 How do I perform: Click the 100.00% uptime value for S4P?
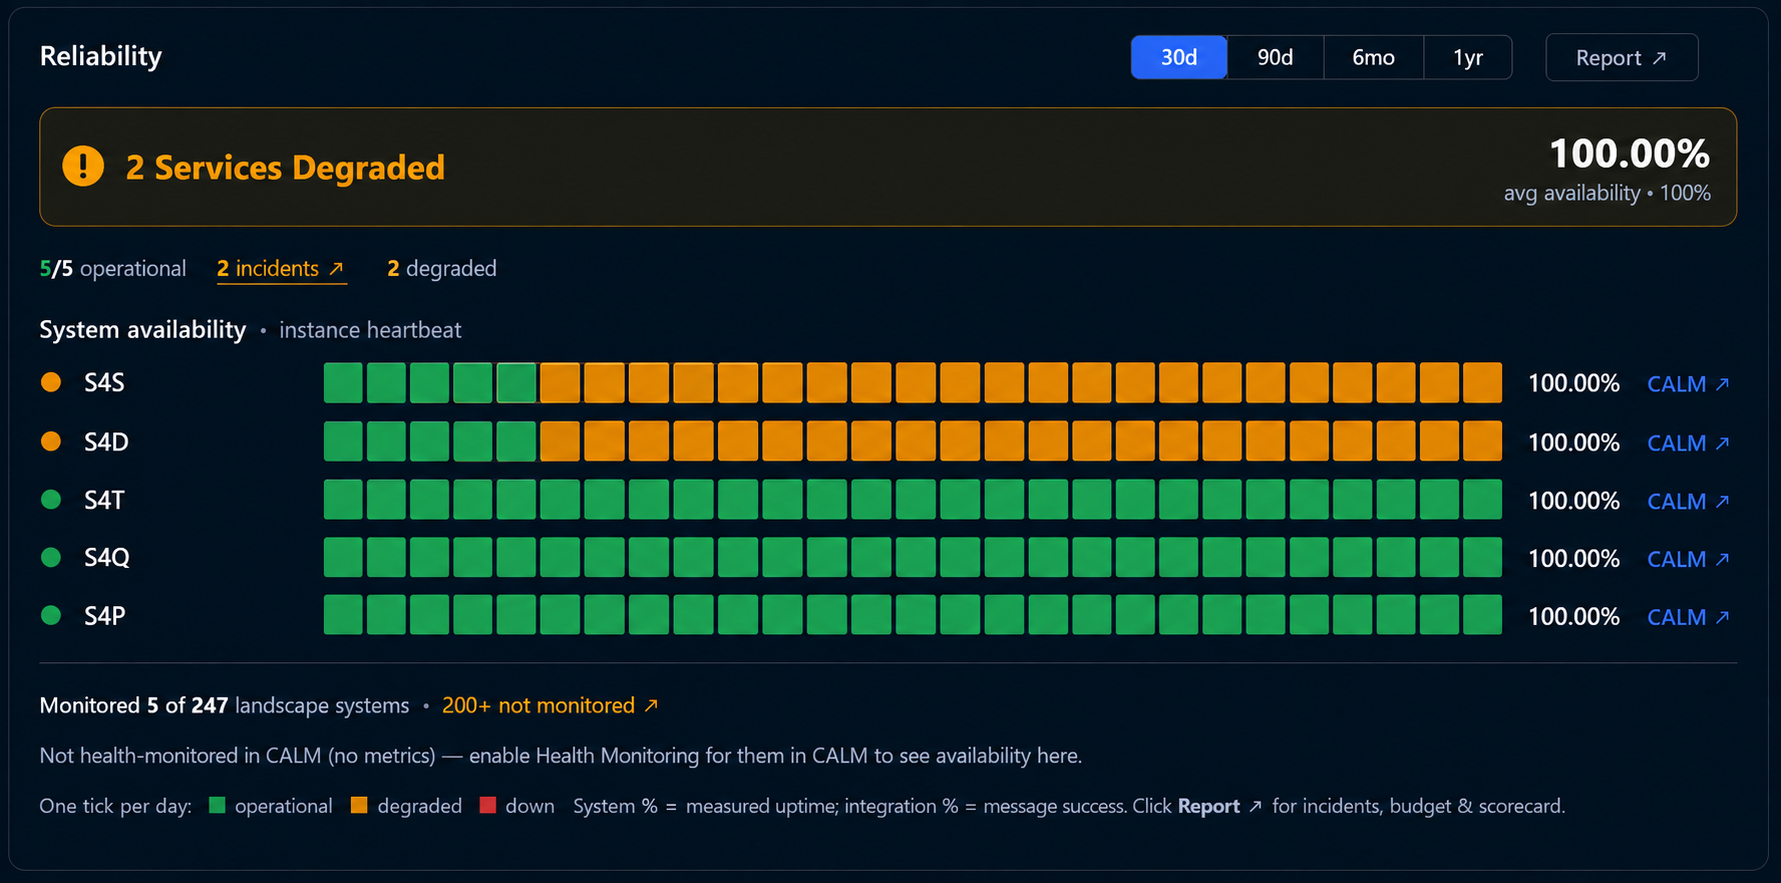[x=1574, y=616]
